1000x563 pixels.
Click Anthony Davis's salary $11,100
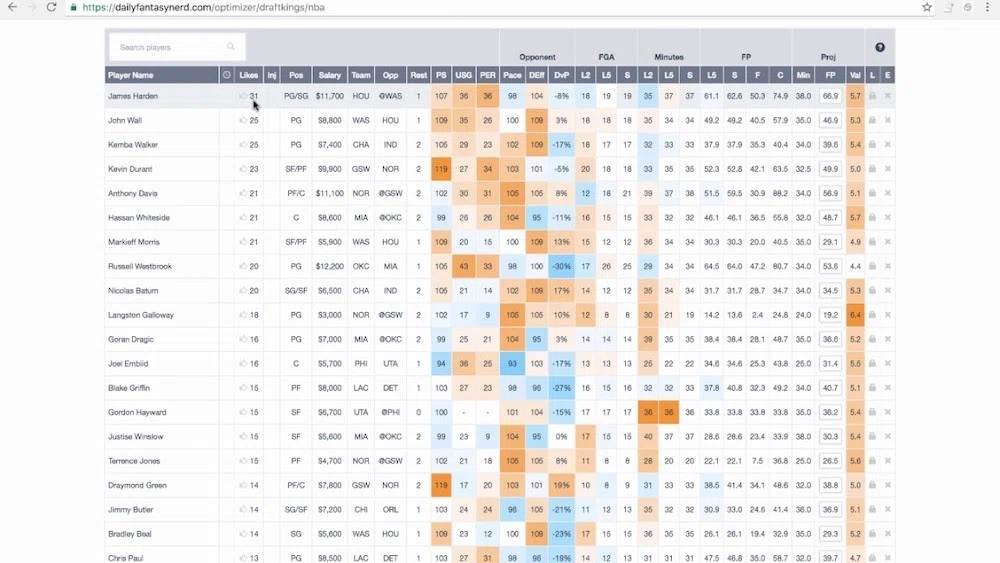[330, 193]
